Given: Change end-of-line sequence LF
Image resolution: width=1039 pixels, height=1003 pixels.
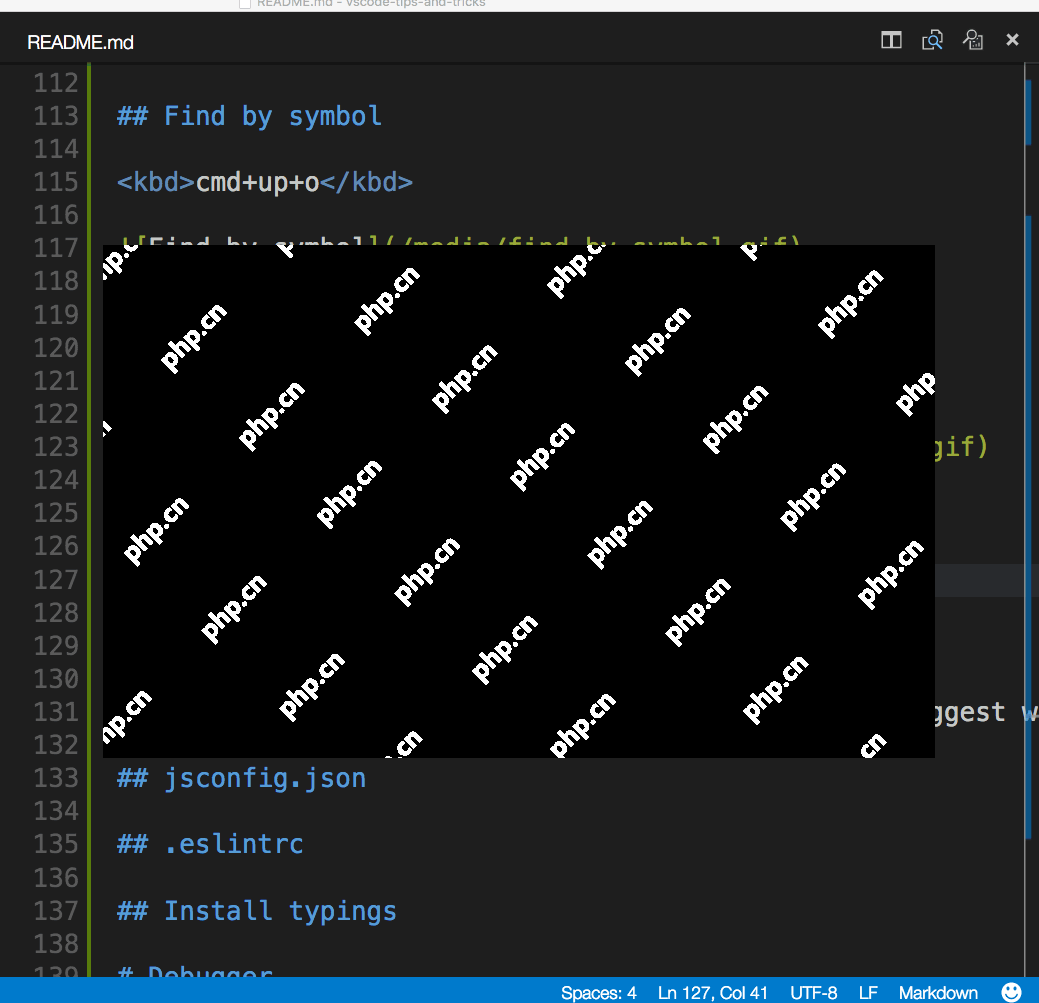Looking at the screenshot, I should (868, 992).
